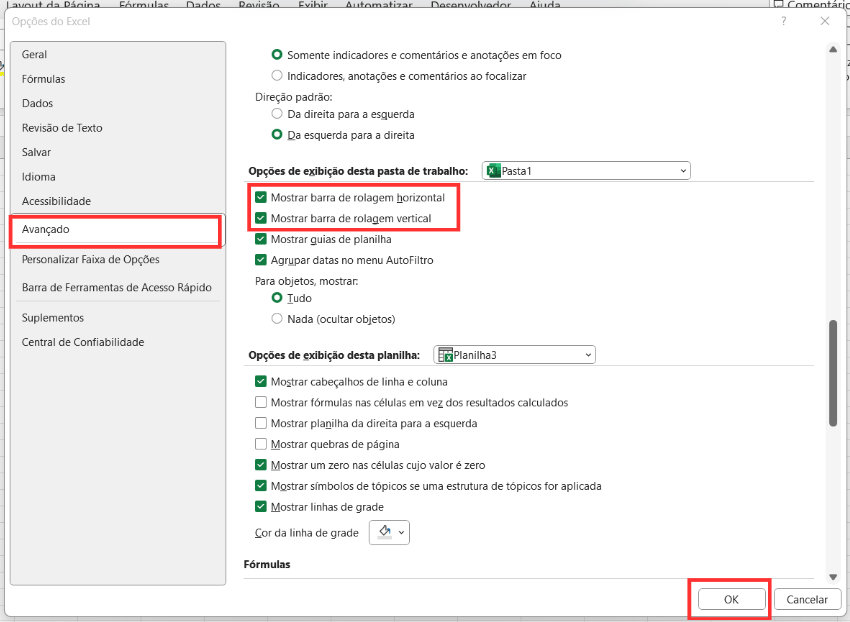Click the scroll up arrow in options panel

click(x=832, y=49)
